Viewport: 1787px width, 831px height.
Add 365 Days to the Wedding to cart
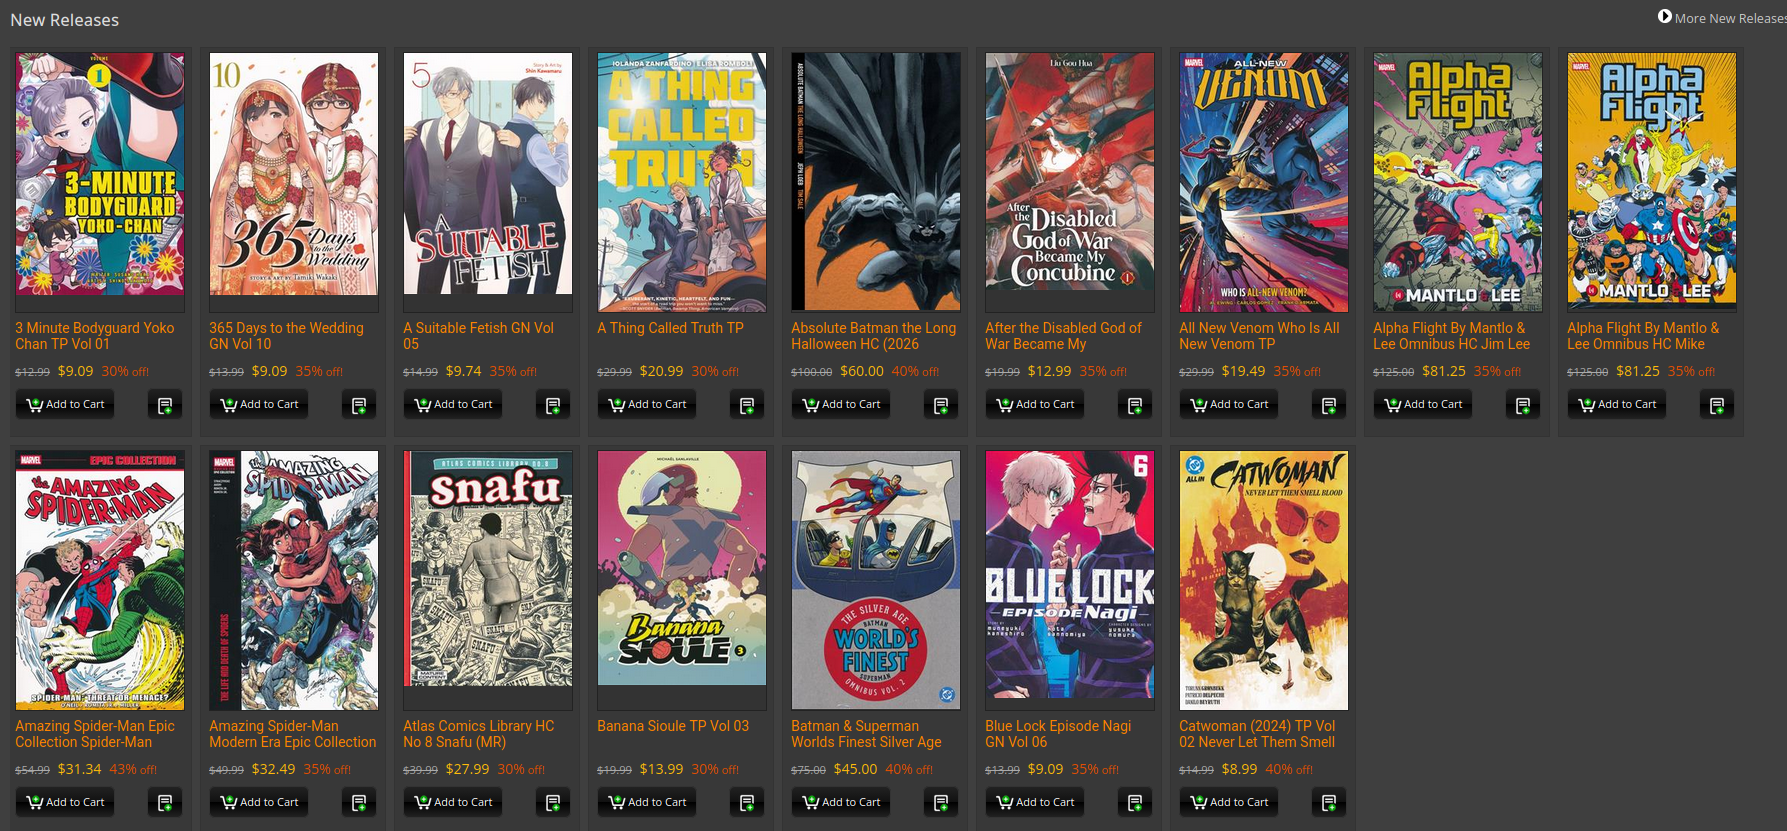[259, 405]
